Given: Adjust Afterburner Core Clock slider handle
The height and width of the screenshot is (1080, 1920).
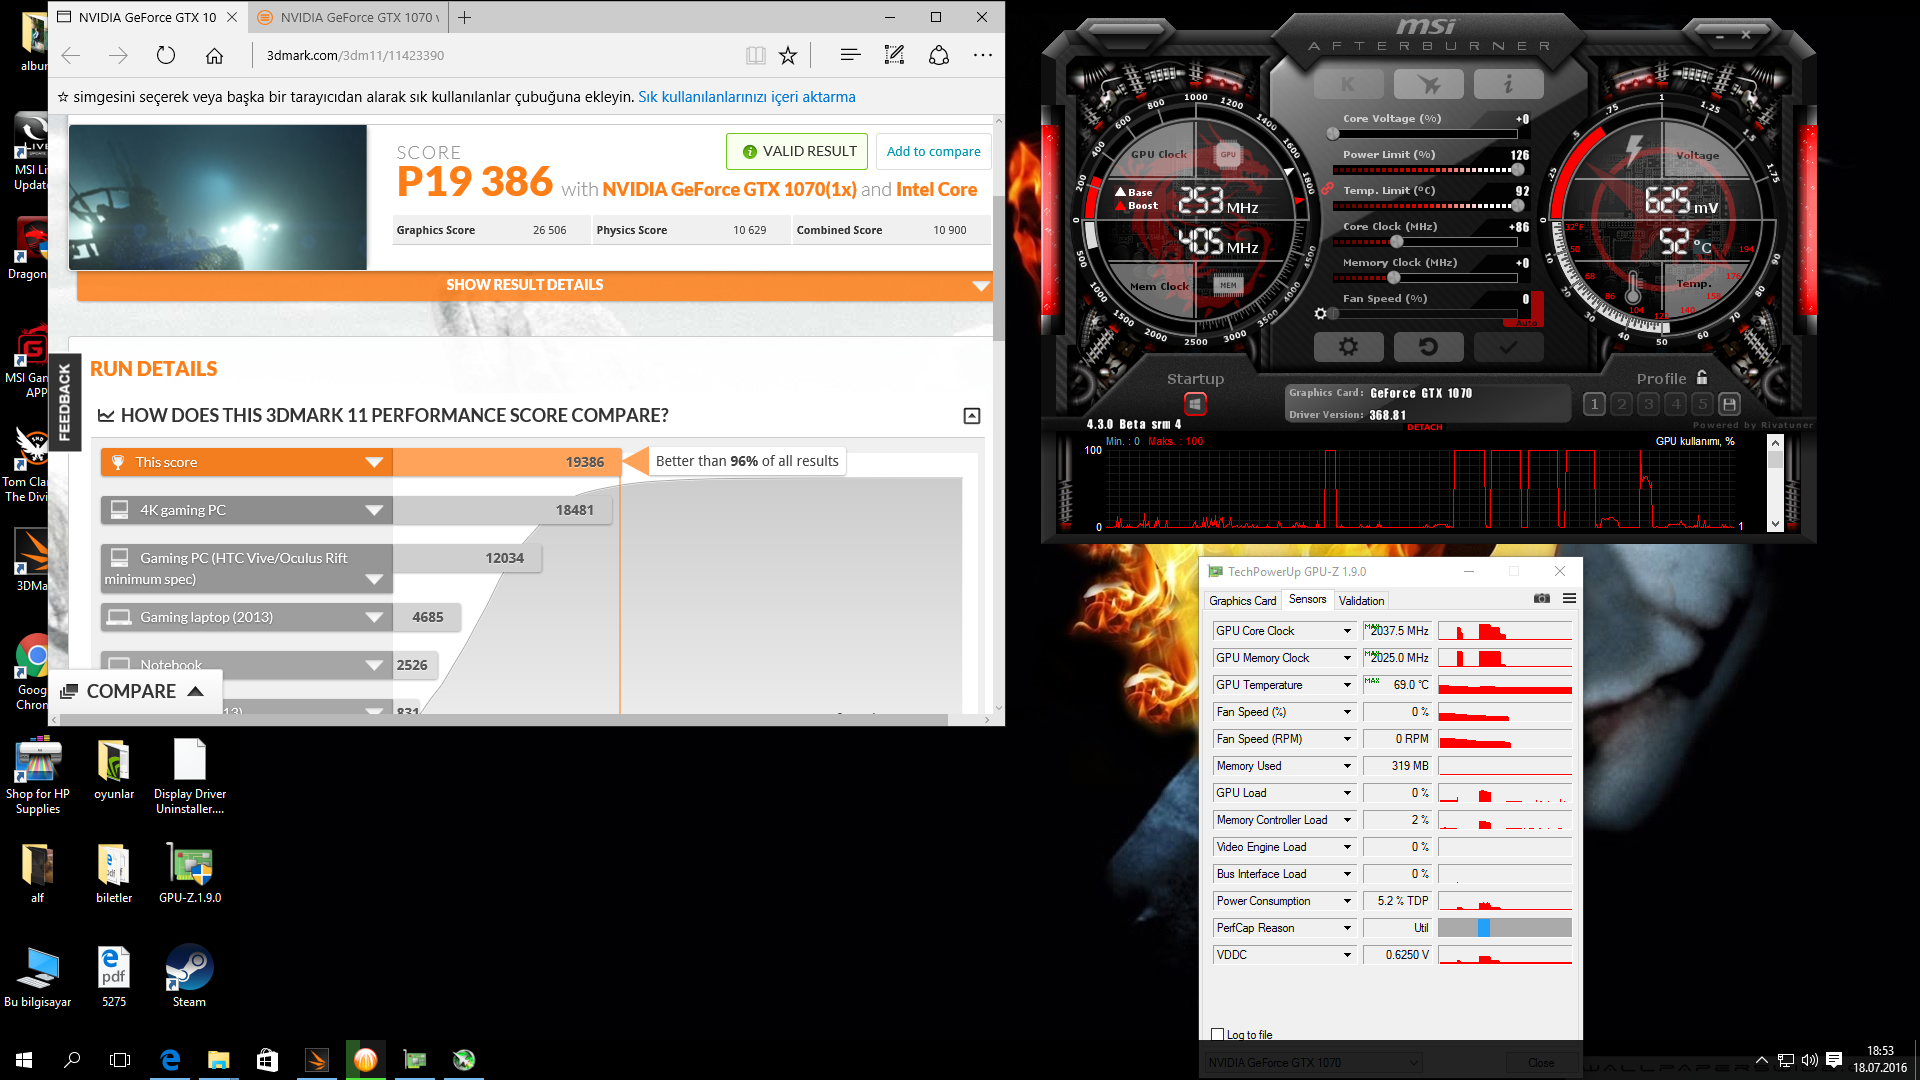Looking at the screenshot, I should pos(1396,241).
